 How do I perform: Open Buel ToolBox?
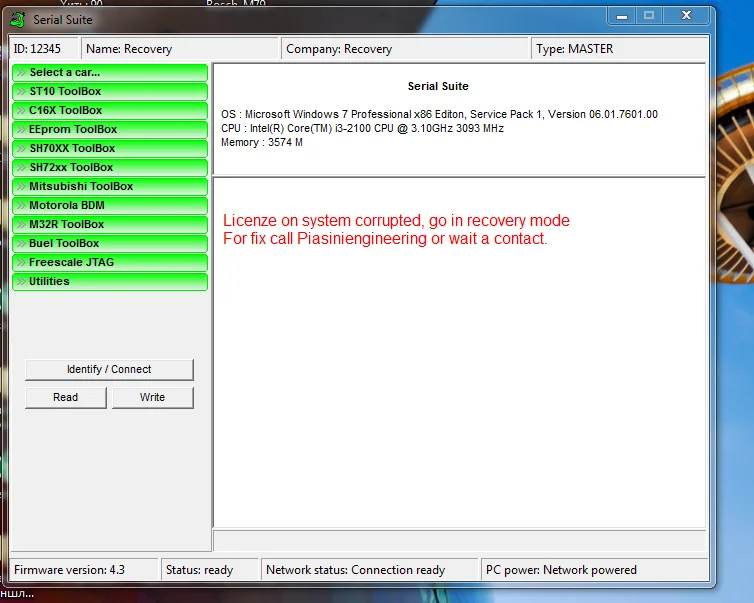click(110, 243)
